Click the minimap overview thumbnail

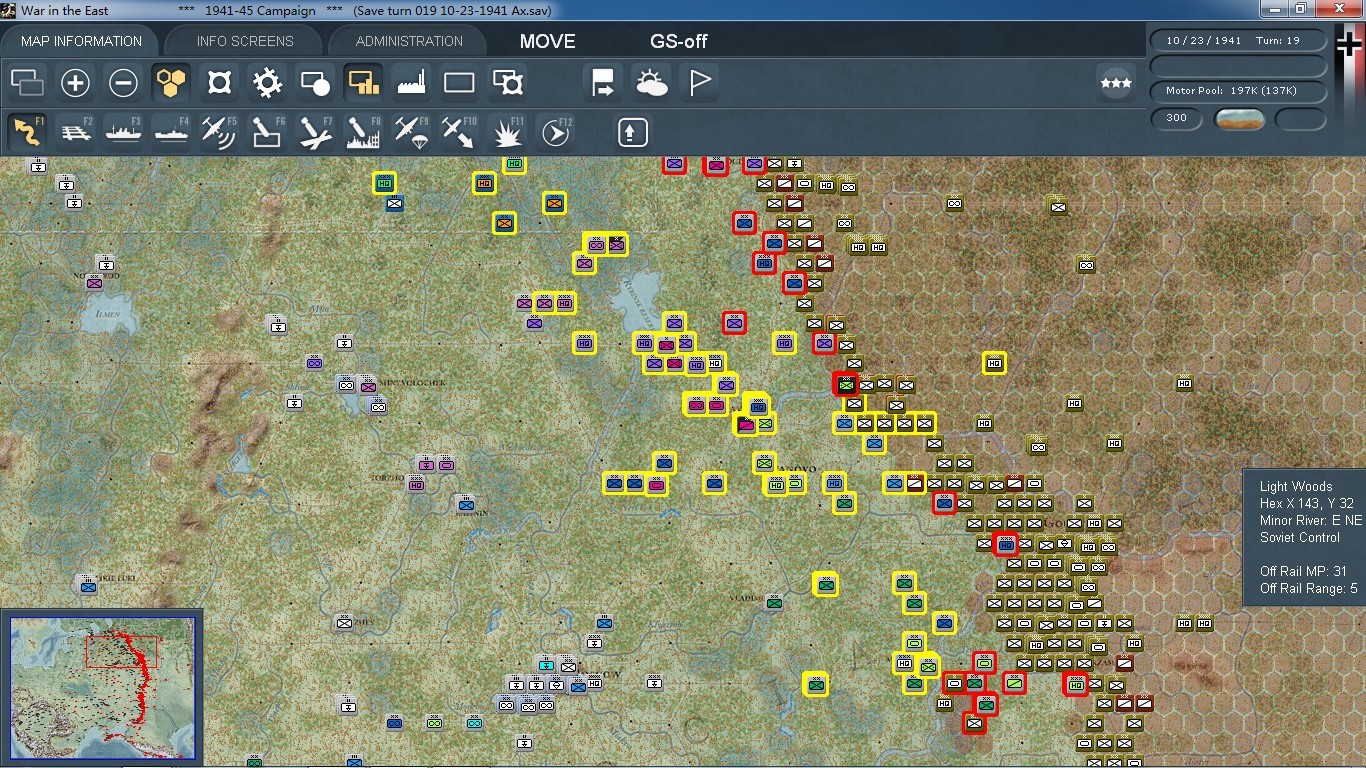(103, 688)
